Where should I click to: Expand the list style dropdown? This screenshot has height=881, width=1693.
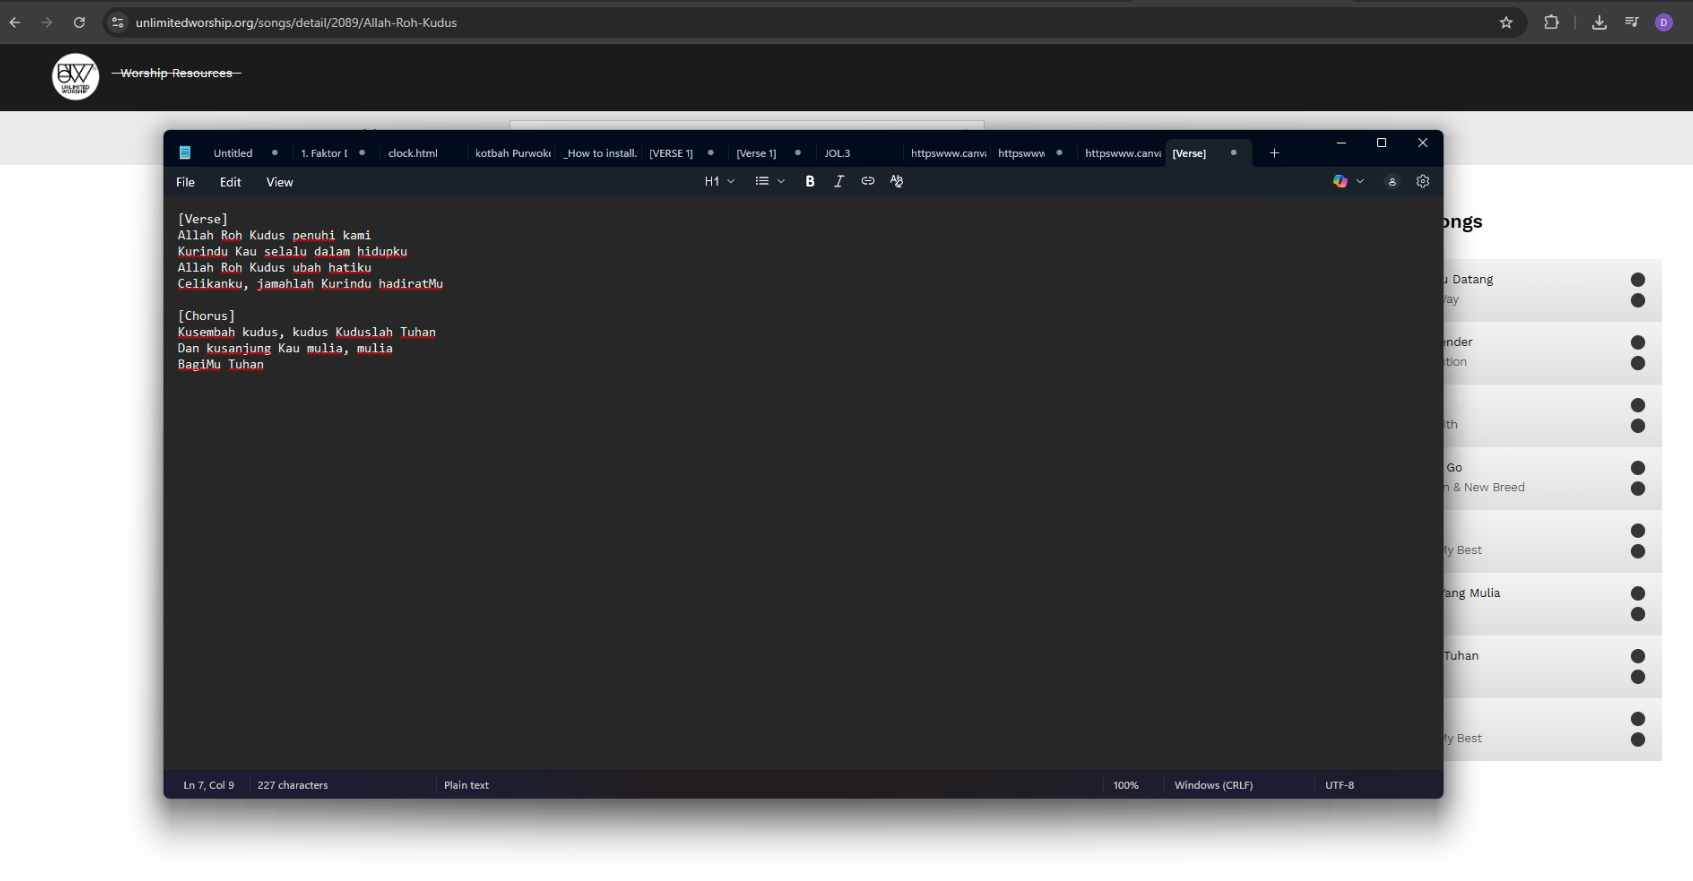tap(770, 181)
